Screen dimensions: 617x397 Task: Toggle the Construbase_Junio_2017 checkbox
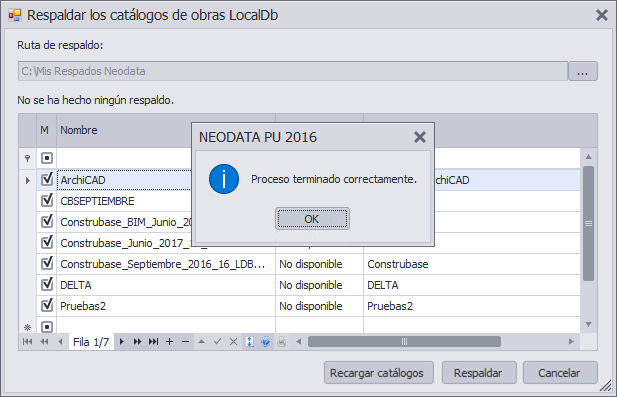47,242
